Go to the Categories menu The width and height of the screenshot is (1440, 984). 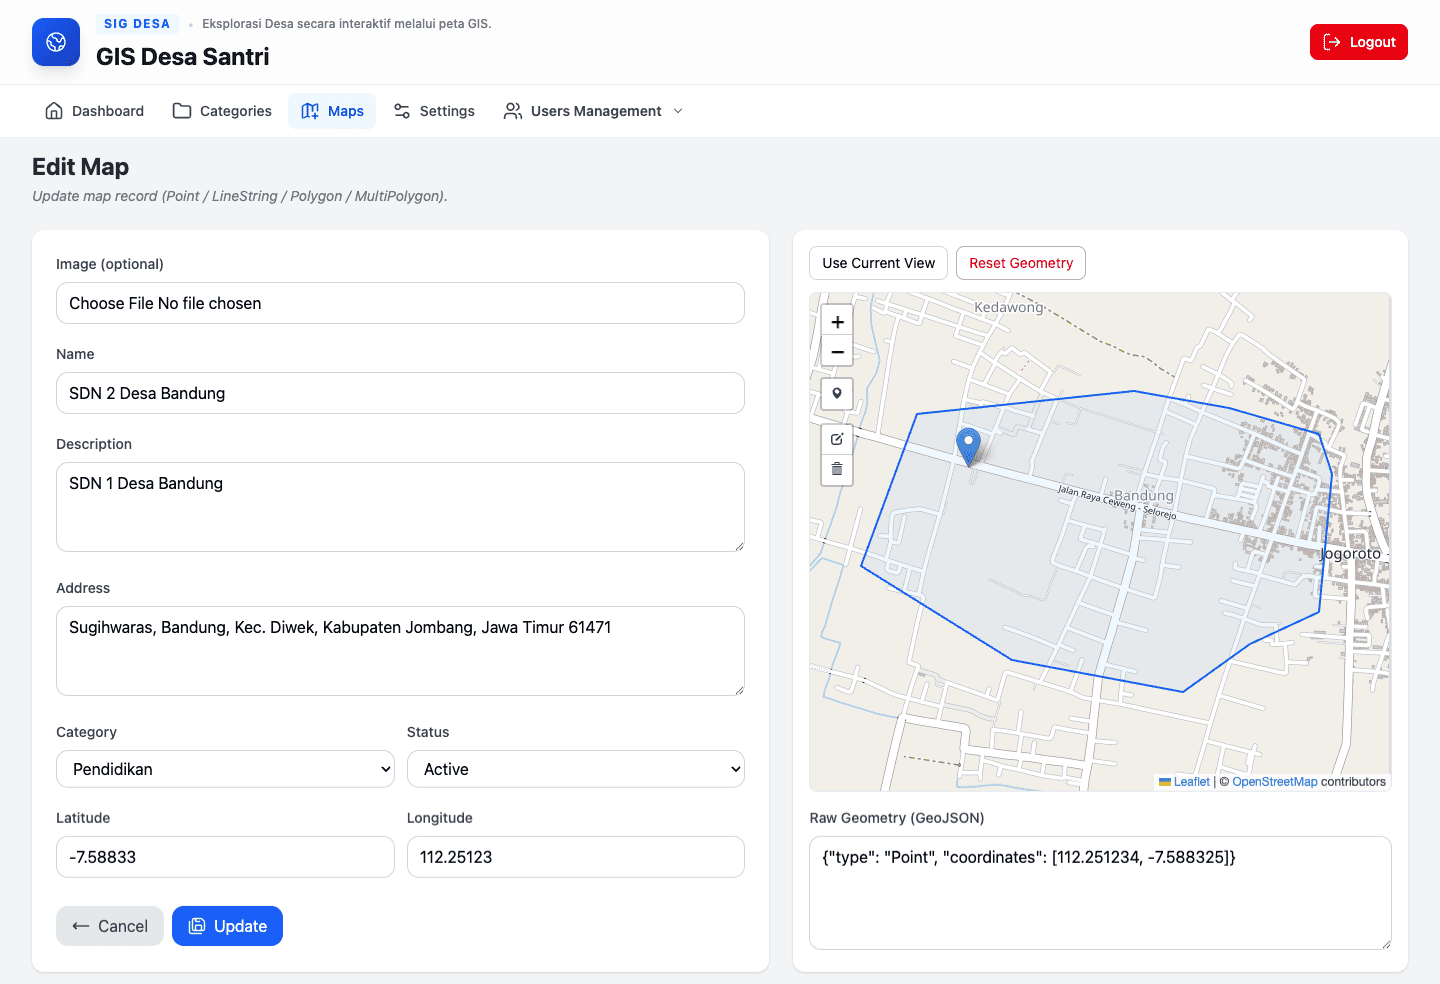(x=222, y=111)
